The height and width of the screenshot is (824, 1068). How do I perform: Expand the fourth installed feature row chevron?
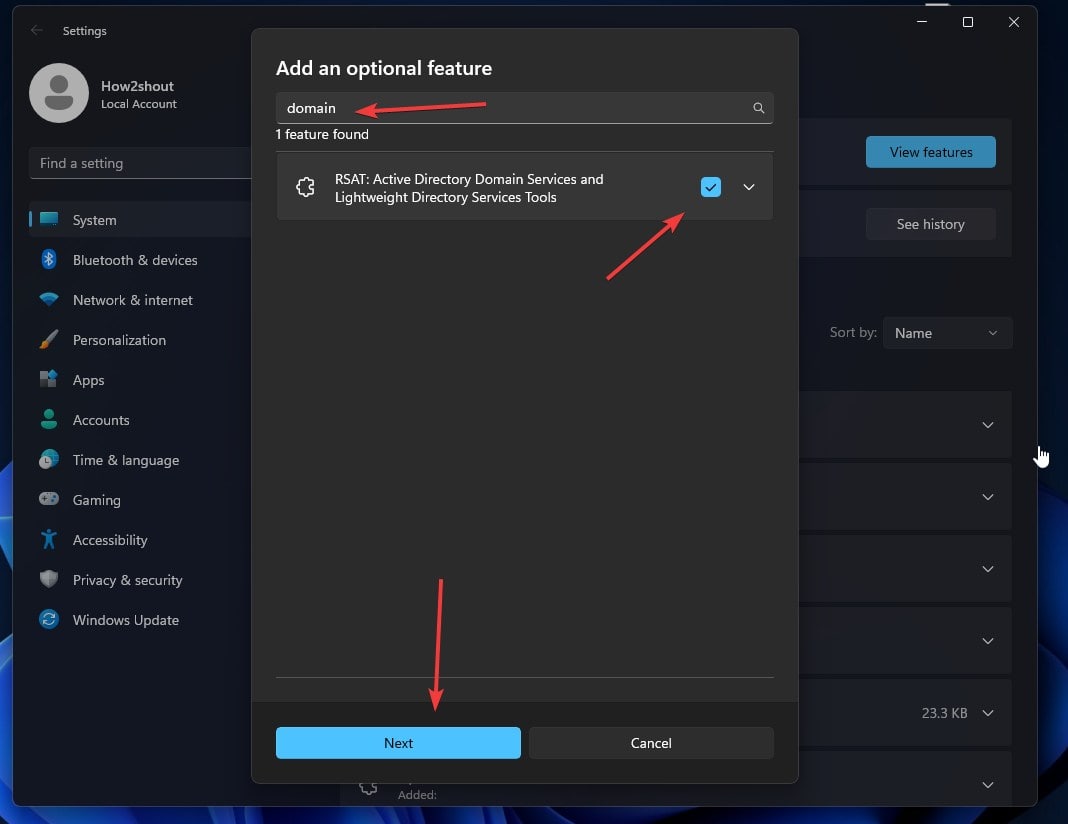coord(988,641)
